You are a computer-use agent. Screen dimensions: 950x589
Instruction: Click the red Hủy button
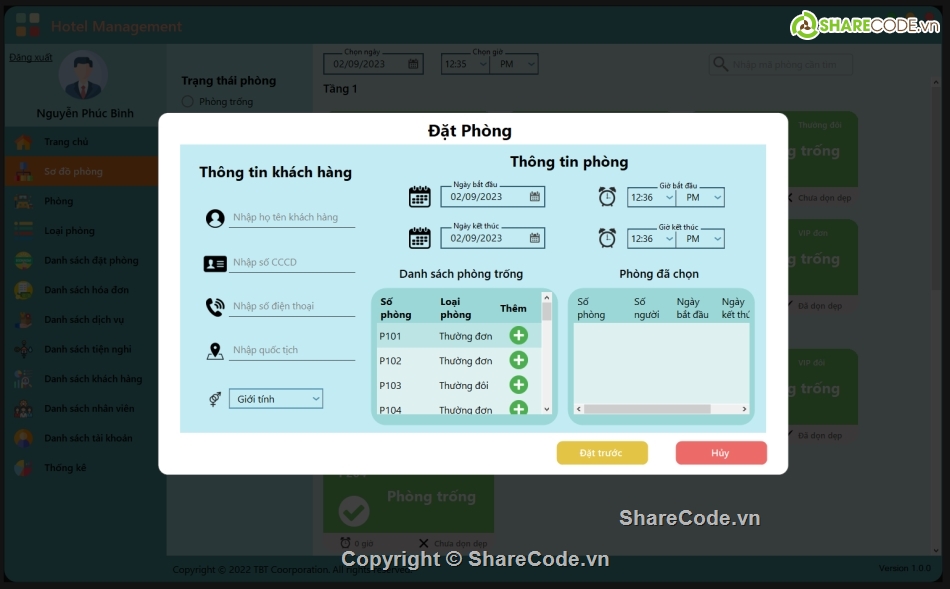720,453
